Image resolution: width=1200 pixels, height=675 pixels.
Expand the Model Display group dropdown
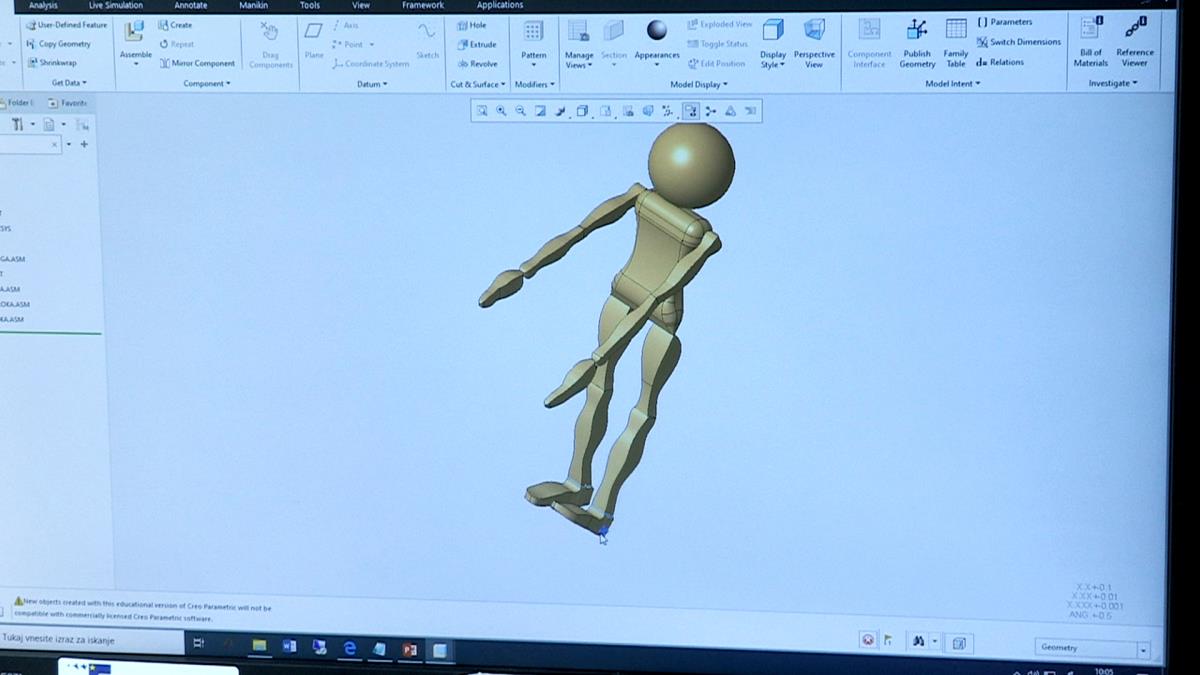point(699,84)
